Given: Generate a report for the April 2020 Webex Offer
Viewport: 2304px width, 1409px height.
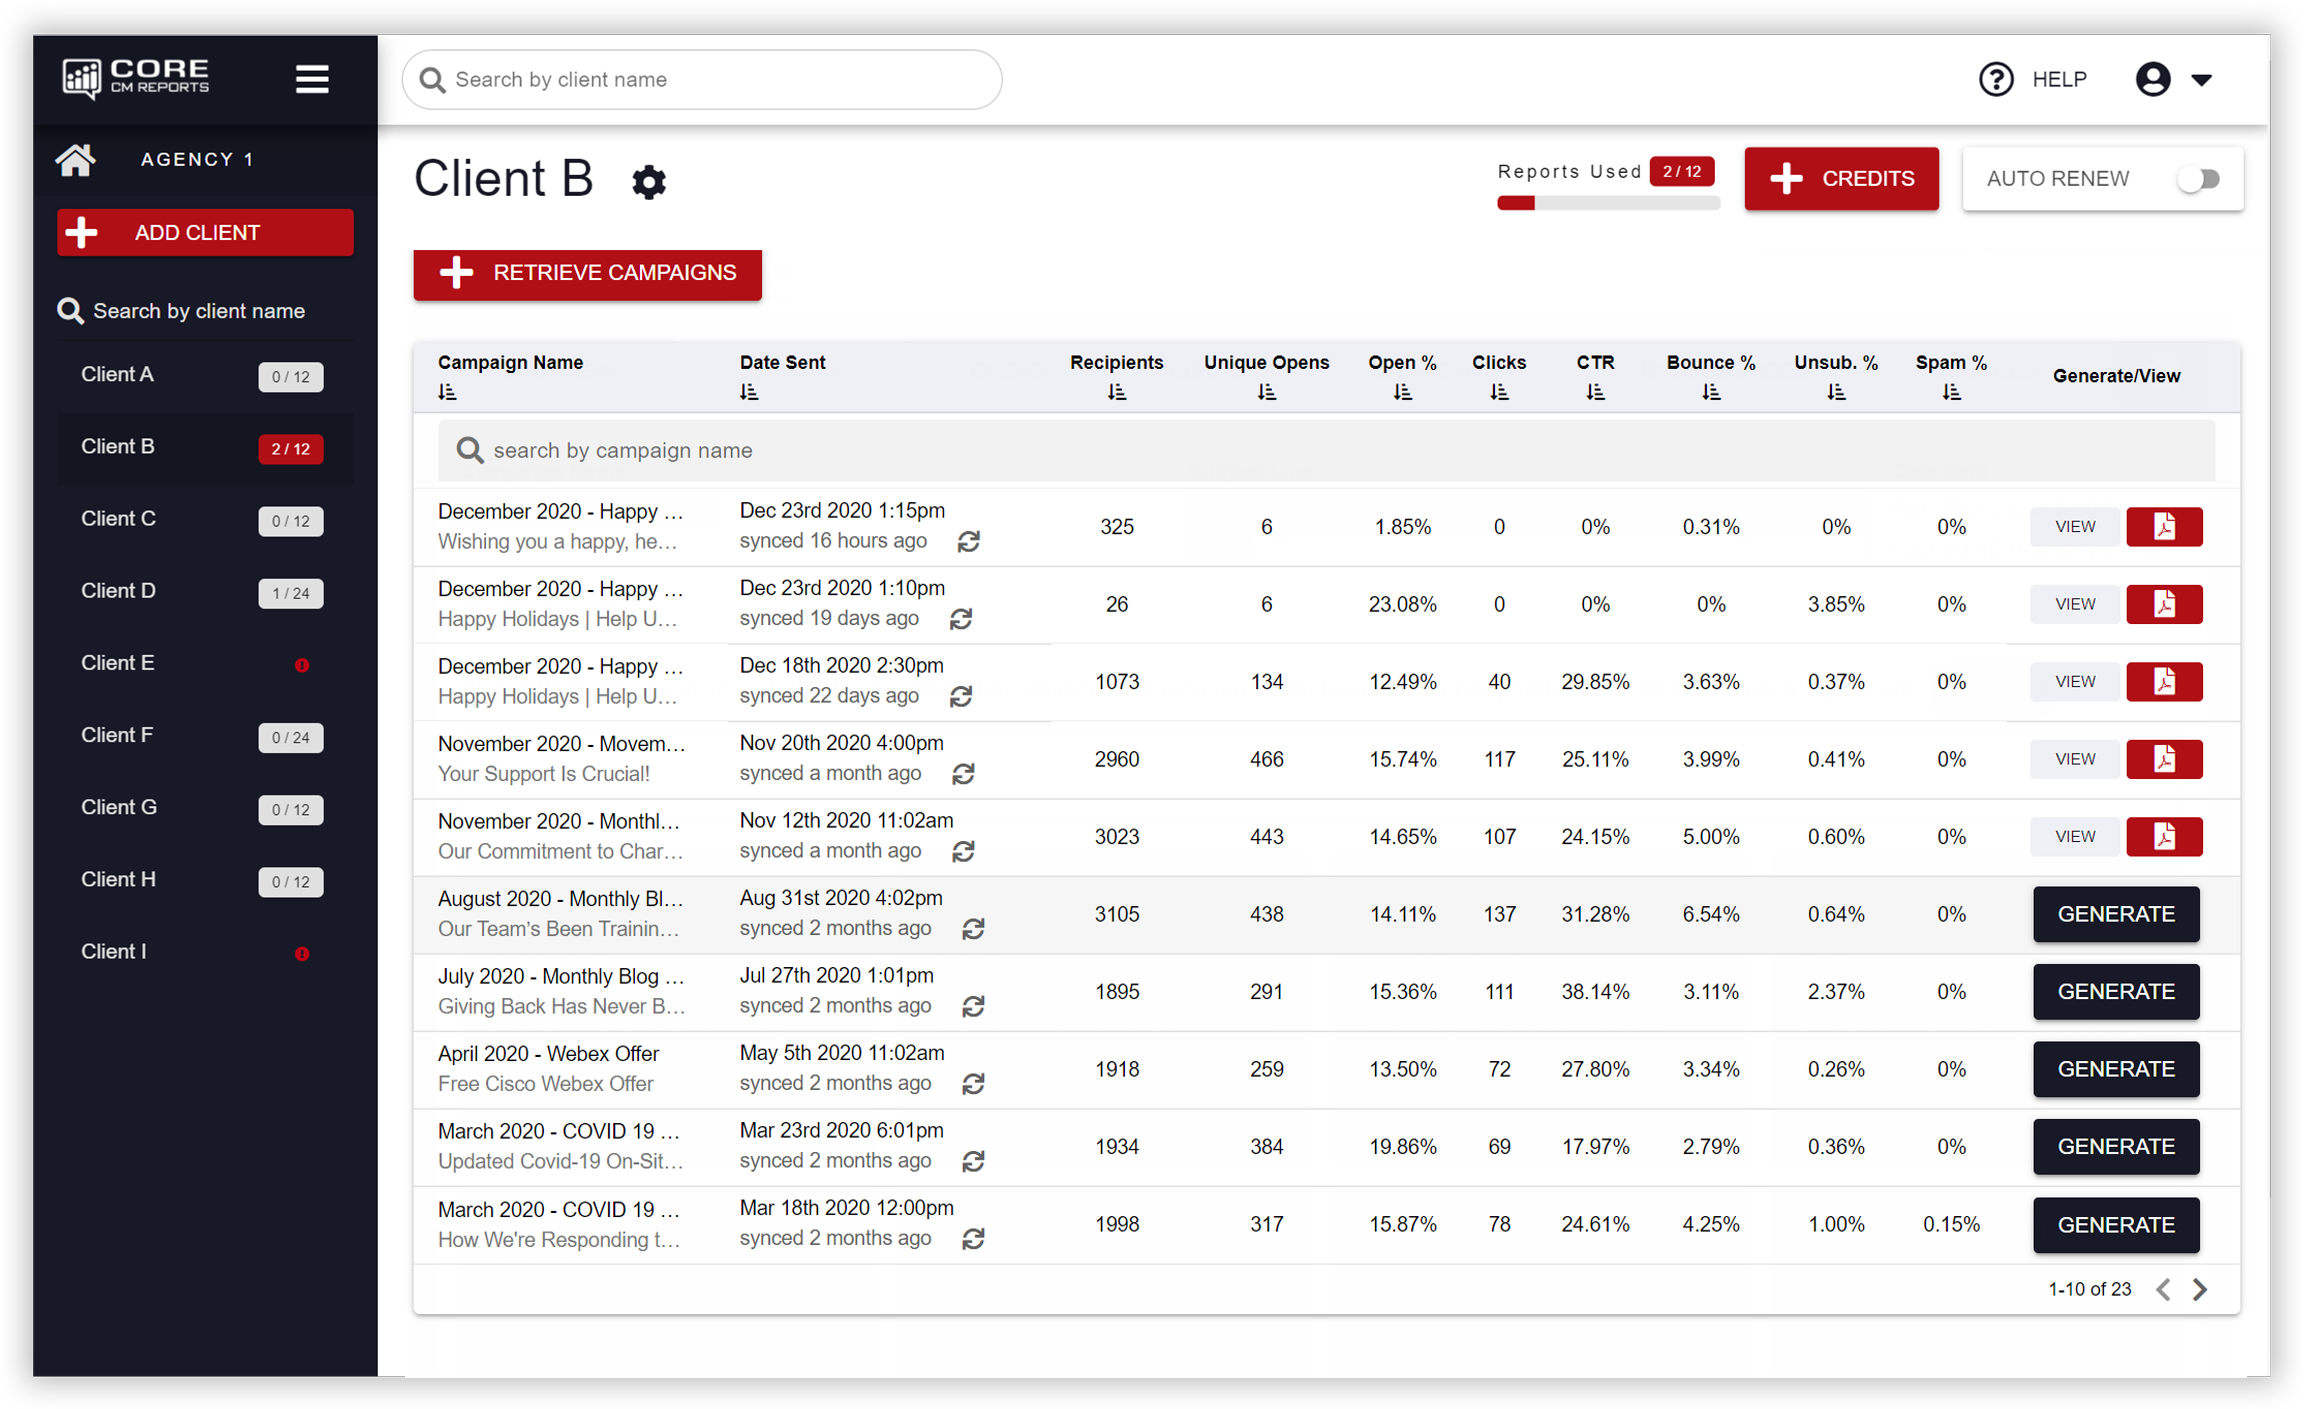Looking at the screenshot, I should (x=2116, y=1069).
